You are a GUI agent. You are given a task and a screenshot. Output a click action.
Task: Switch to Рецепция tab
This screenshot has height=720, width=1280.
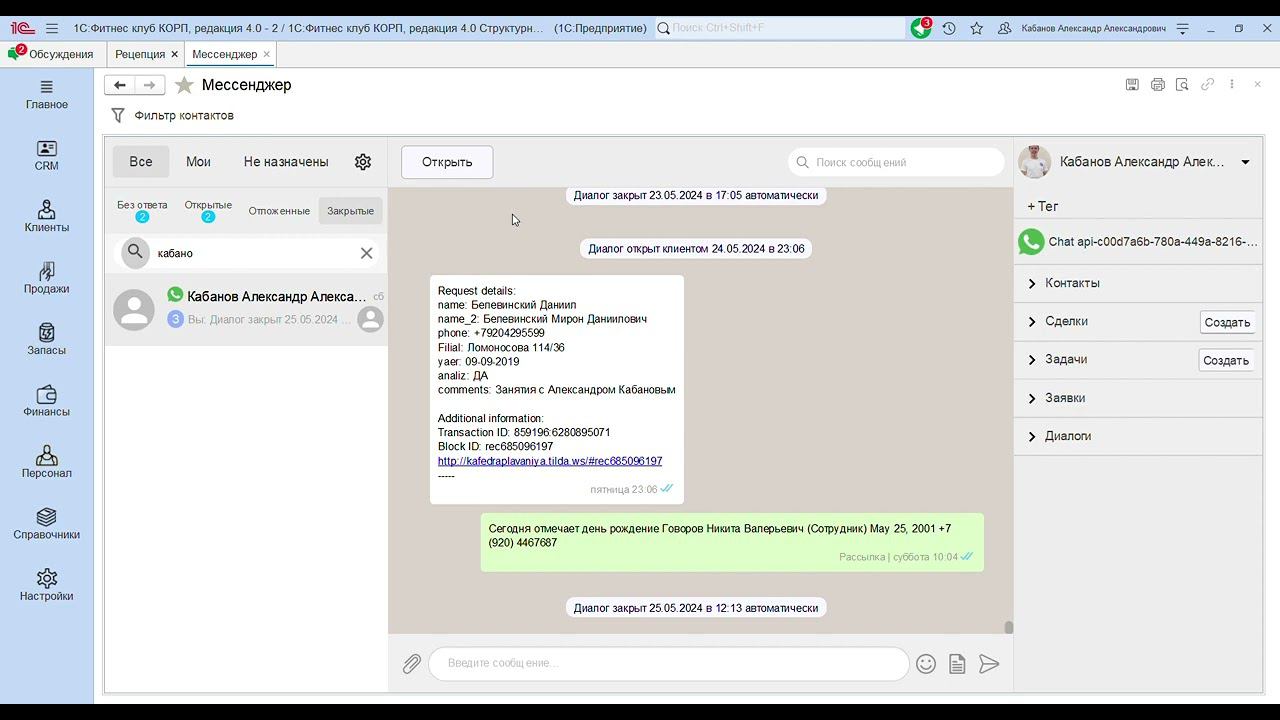[140, 54]
